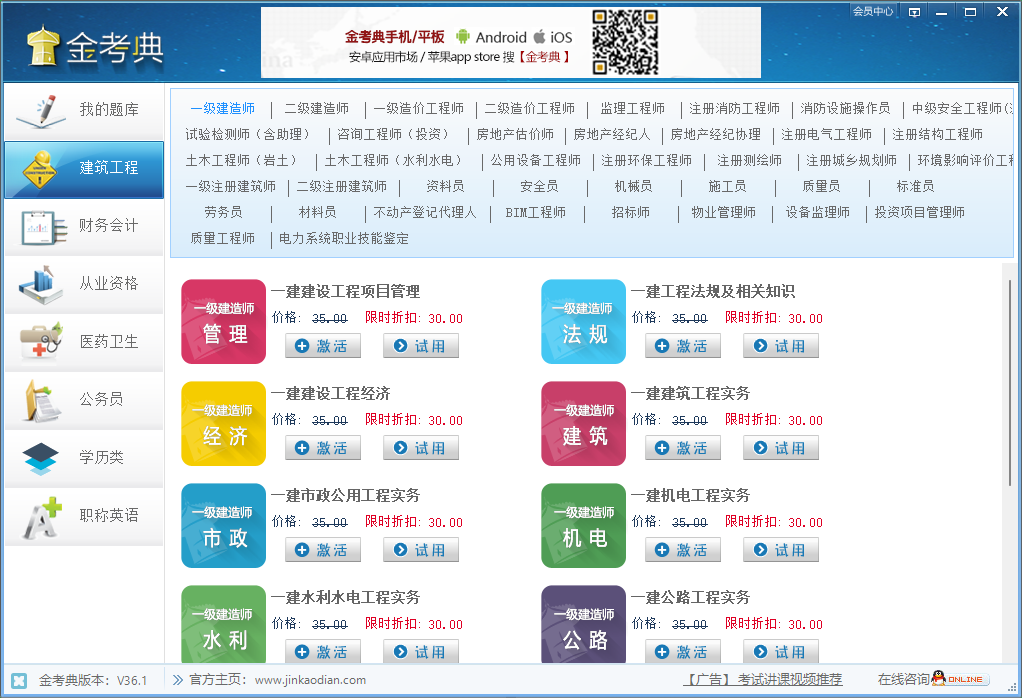The image size is (1022, 698).
Task: Click the status bar icon beside 金考典版本
Action: [x=19, y=681]
